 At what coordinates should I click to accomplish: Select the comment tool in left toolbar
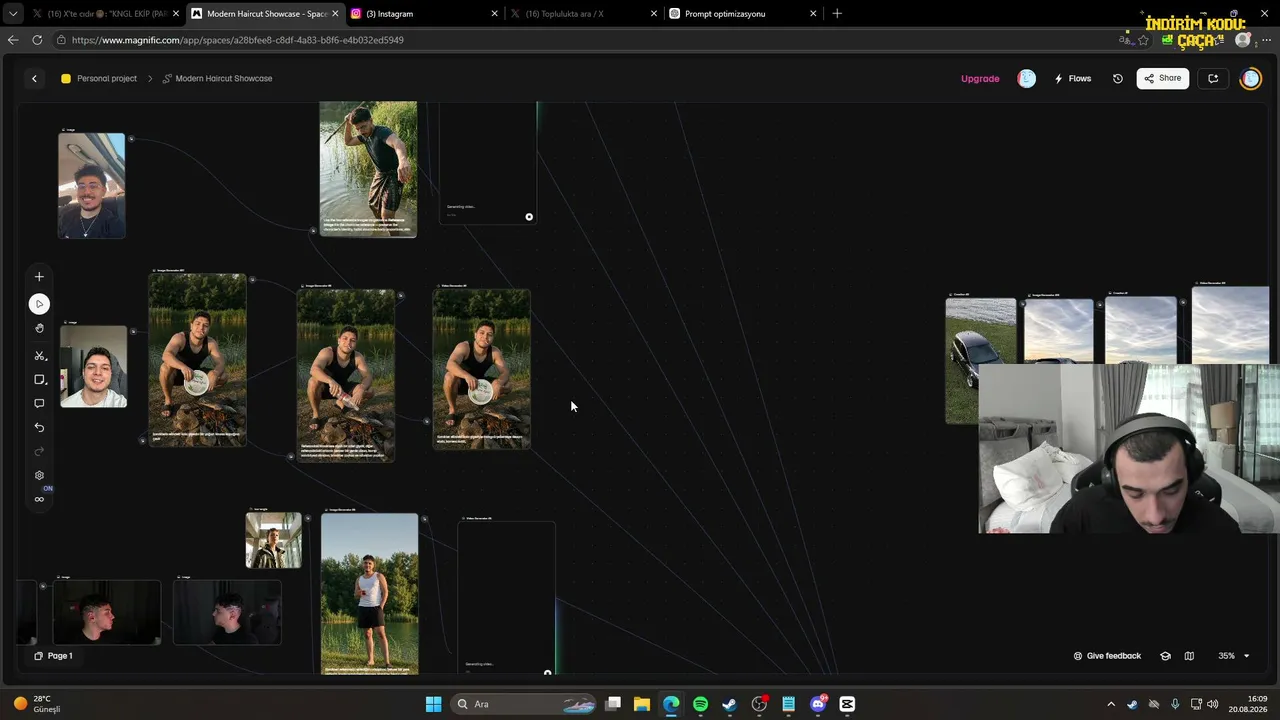pyautogui.click(x=39, y=404)
